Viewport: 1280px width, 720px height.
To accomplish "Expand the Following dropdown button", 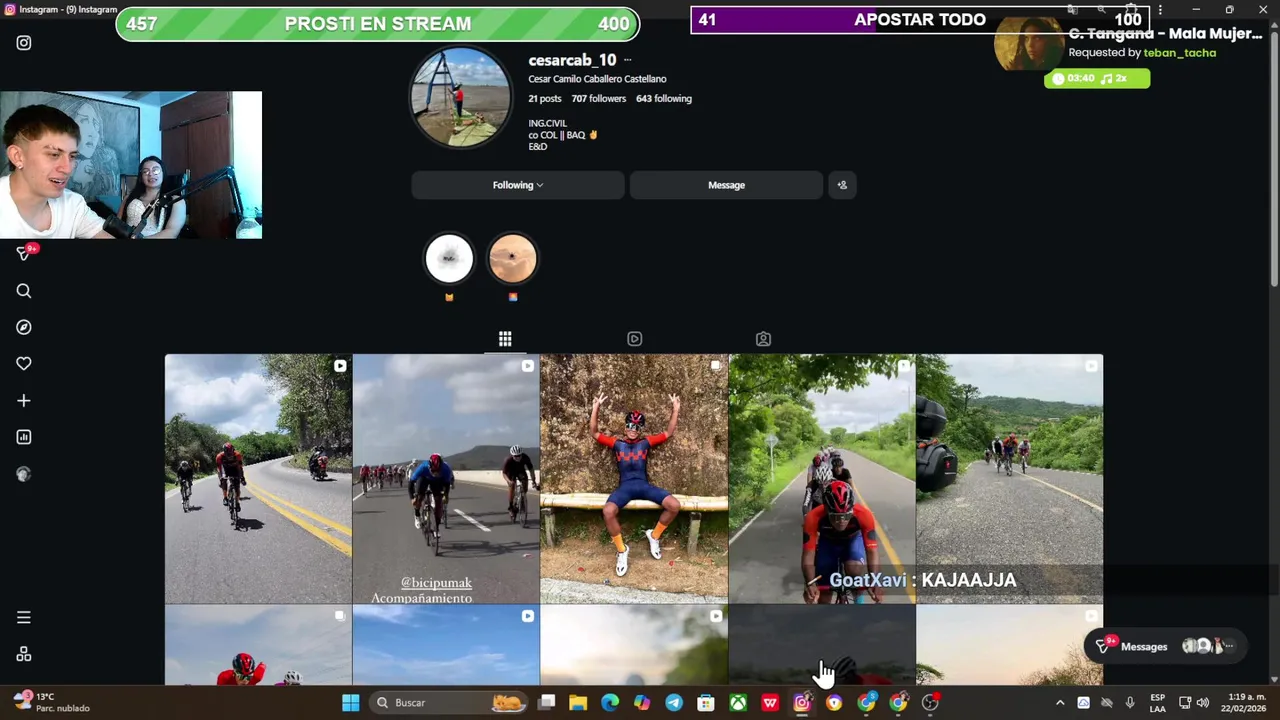I will point(518,185).
